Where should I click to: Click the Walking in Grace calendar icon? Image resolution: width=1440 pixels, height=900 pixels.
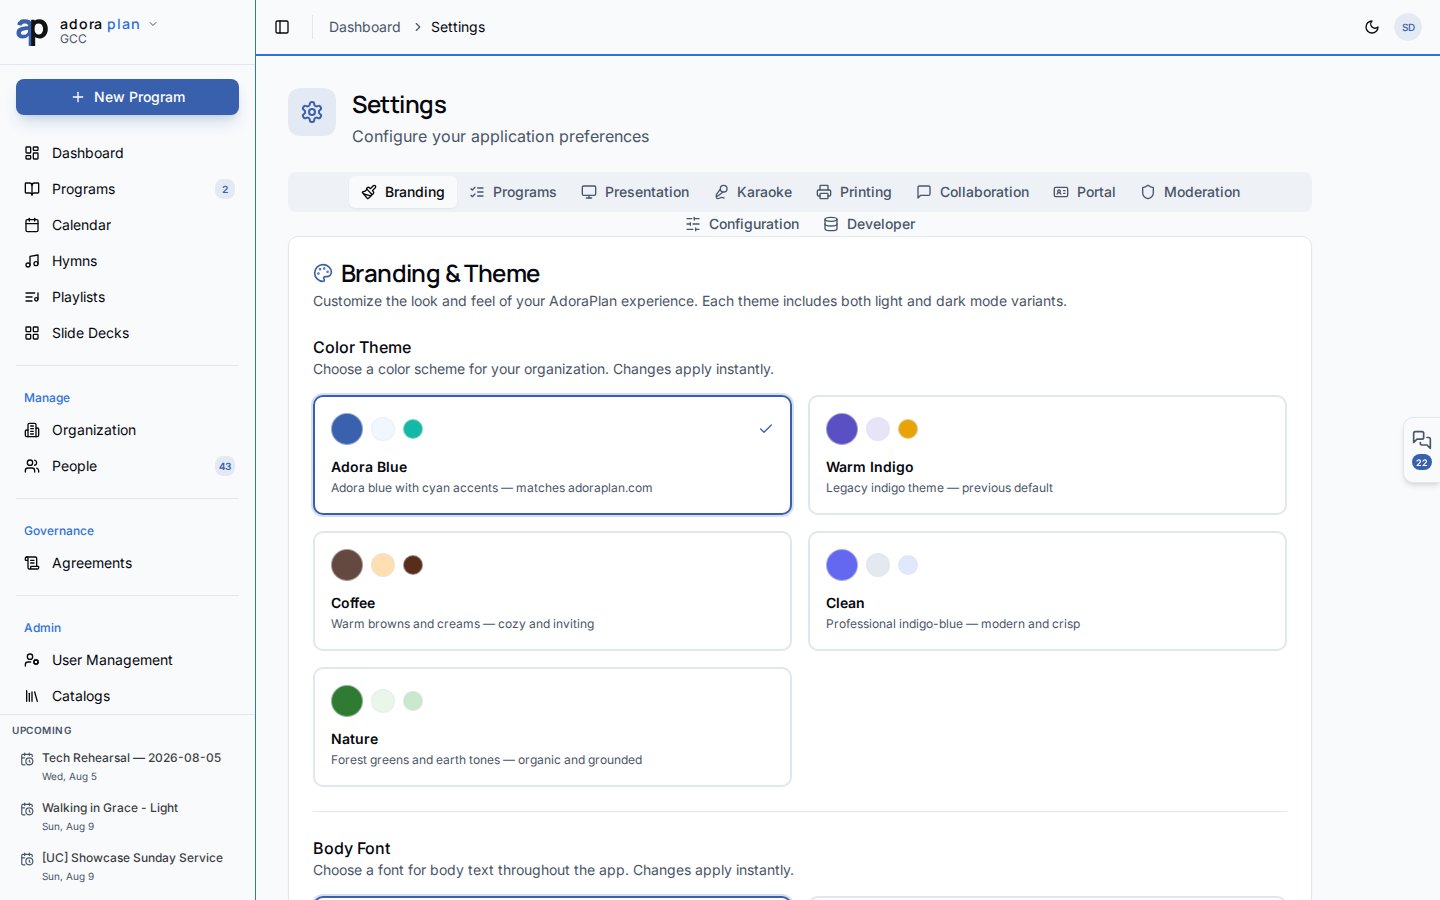[x=27, y=810]
